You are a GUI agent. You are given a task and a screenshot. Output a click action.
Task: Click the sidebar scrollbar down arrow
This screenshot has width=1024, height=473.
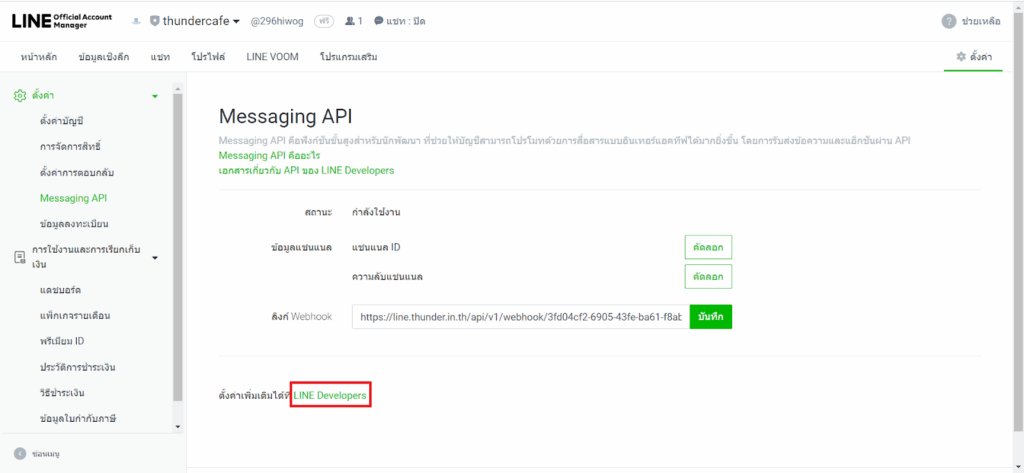click(177, 427)
